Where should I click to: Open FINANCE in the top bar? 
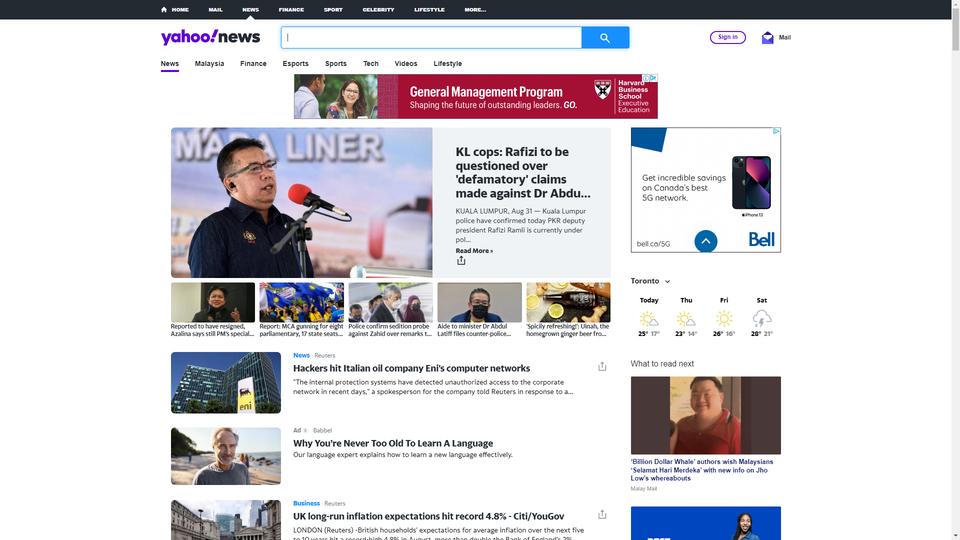[x=291, y=10]
